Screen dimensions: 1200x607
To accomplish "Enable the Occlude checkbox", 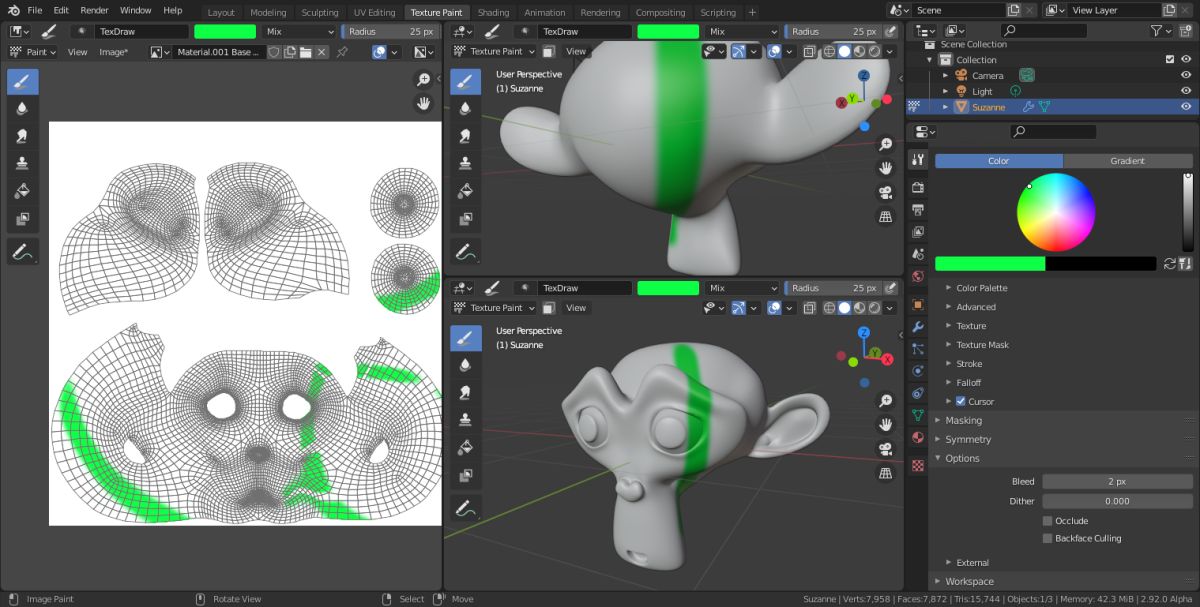I will pos(1048,520).
